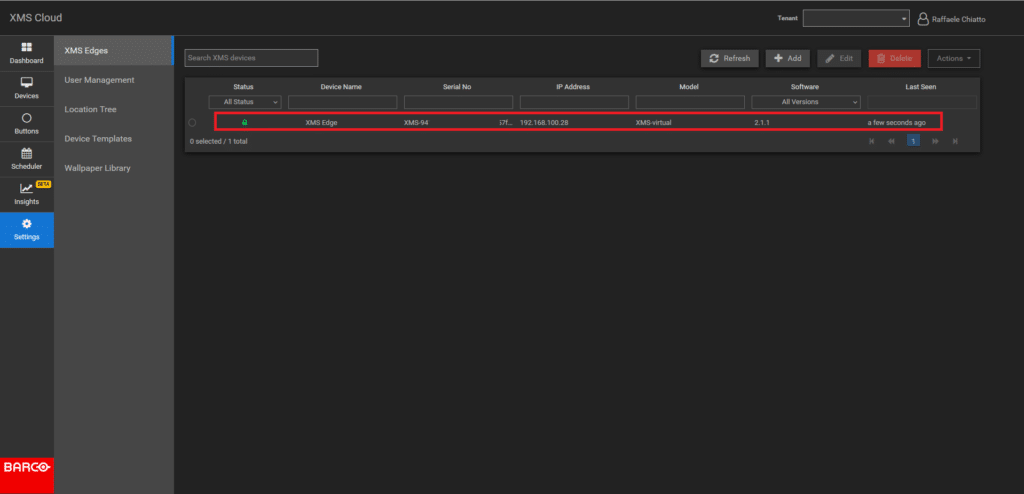Go to previous page of results
This screenshot has width=1024, height=494.
pos(891,140)
